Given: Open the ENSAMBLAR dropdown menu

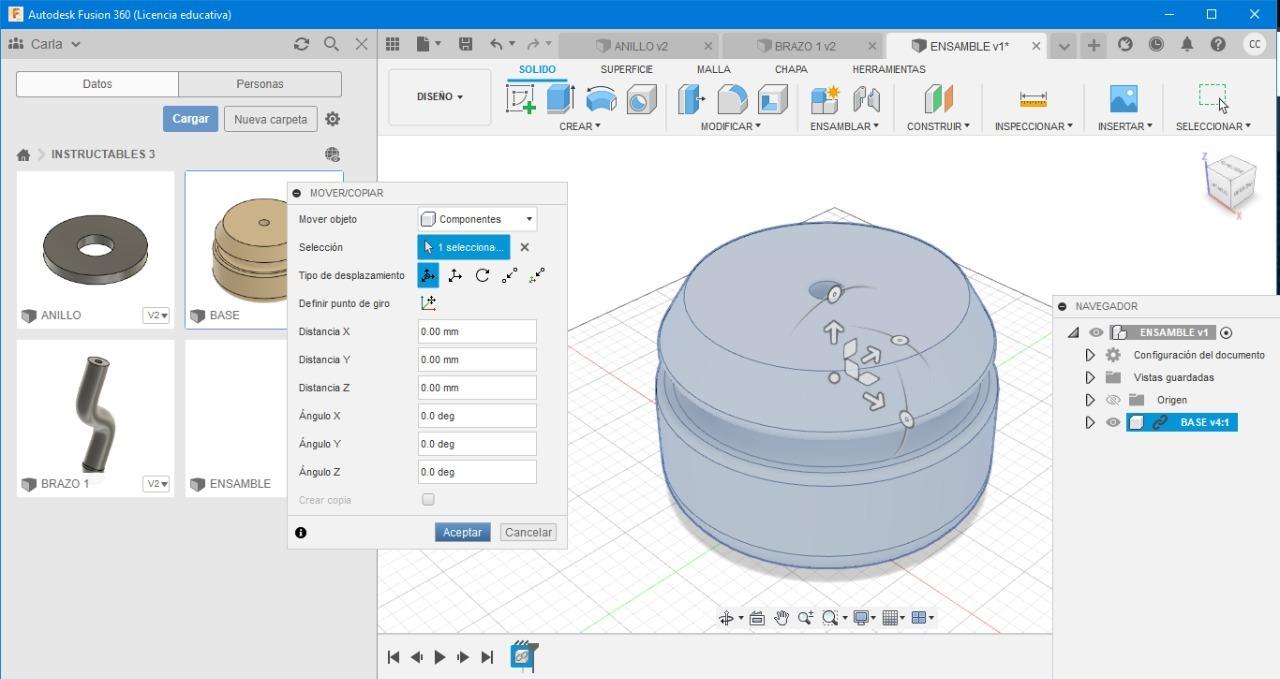Looking at the screenshot, I should pos(844,126).
